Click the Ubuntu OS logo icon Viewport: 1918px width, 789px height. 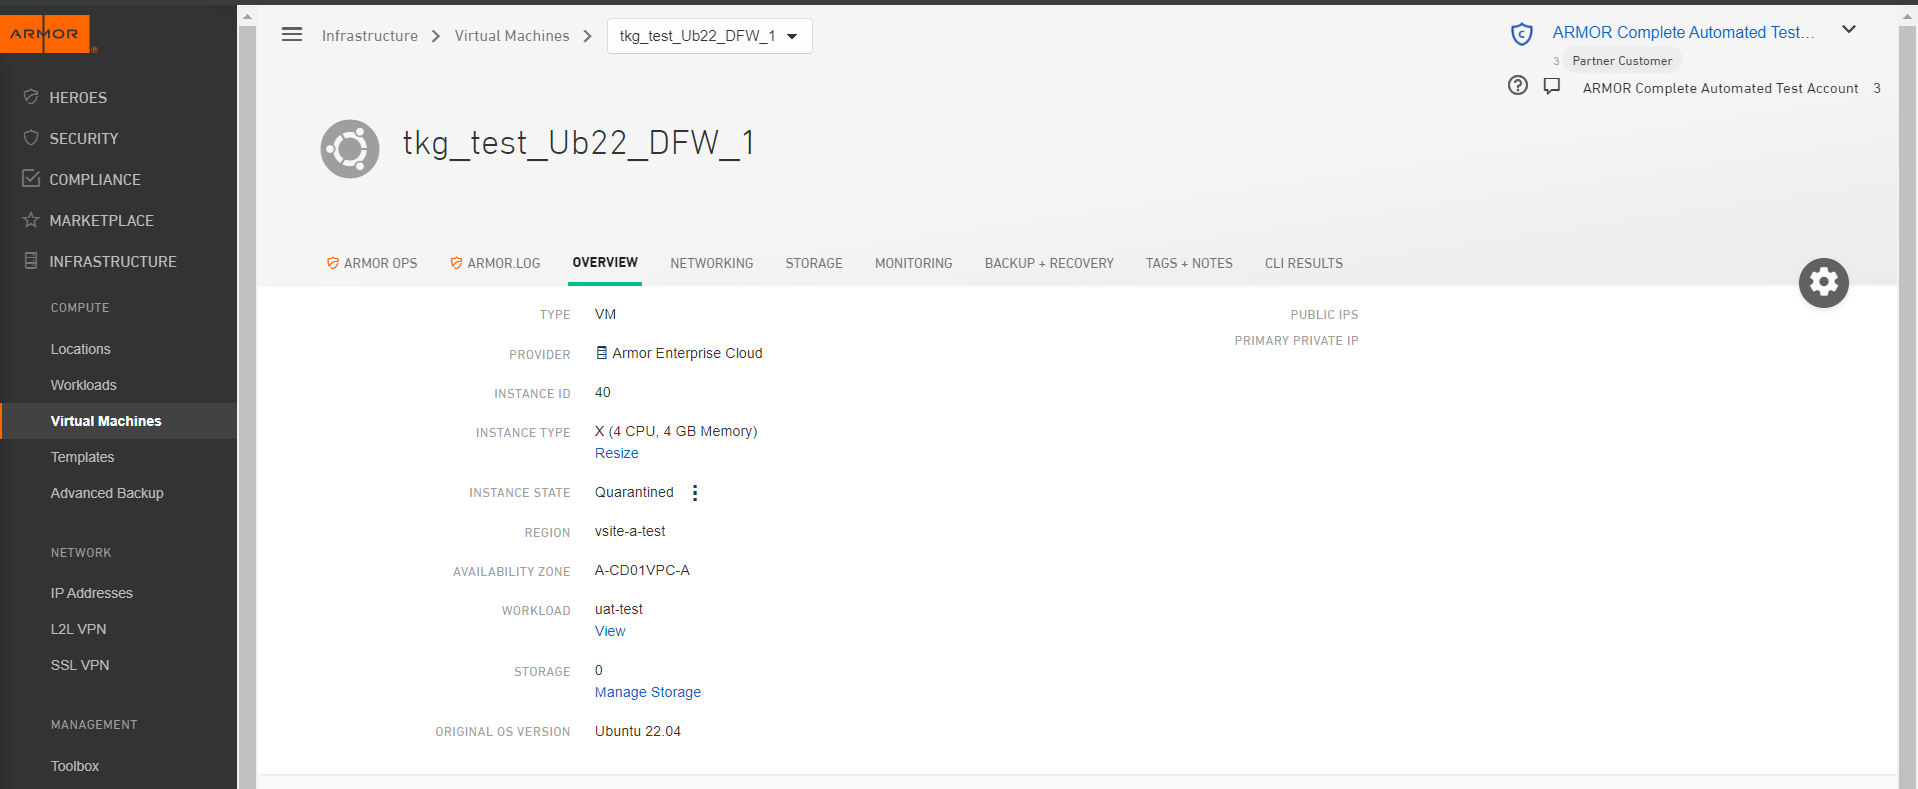350,149
